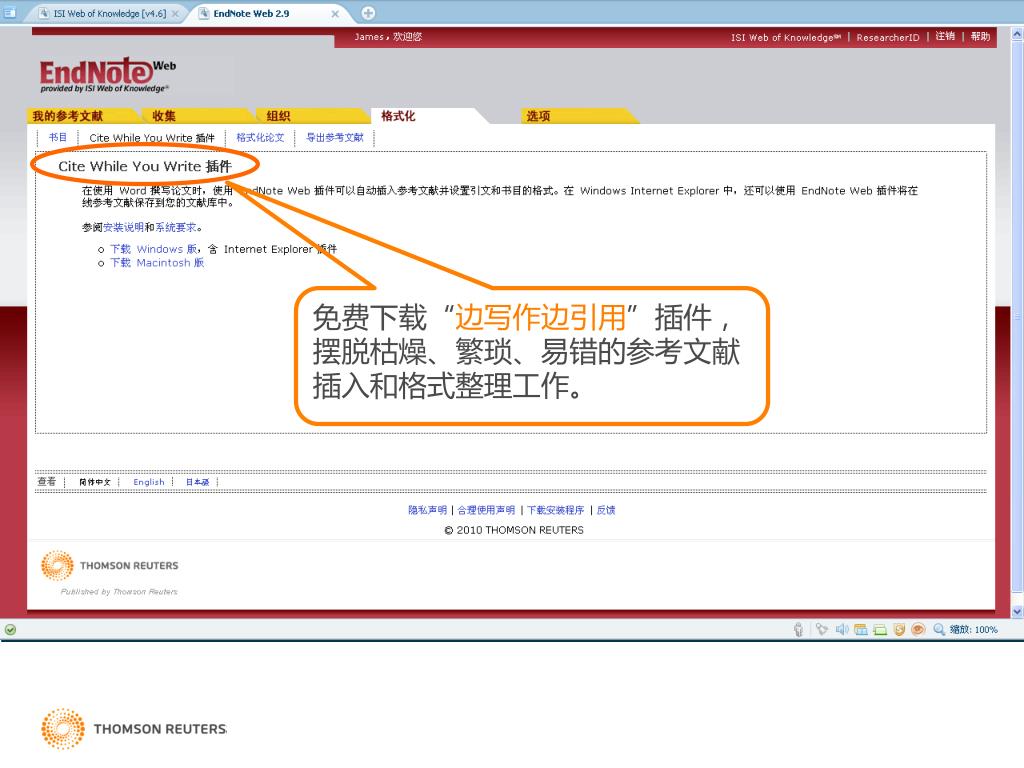Click 注销 to log out

click(945, 37)
